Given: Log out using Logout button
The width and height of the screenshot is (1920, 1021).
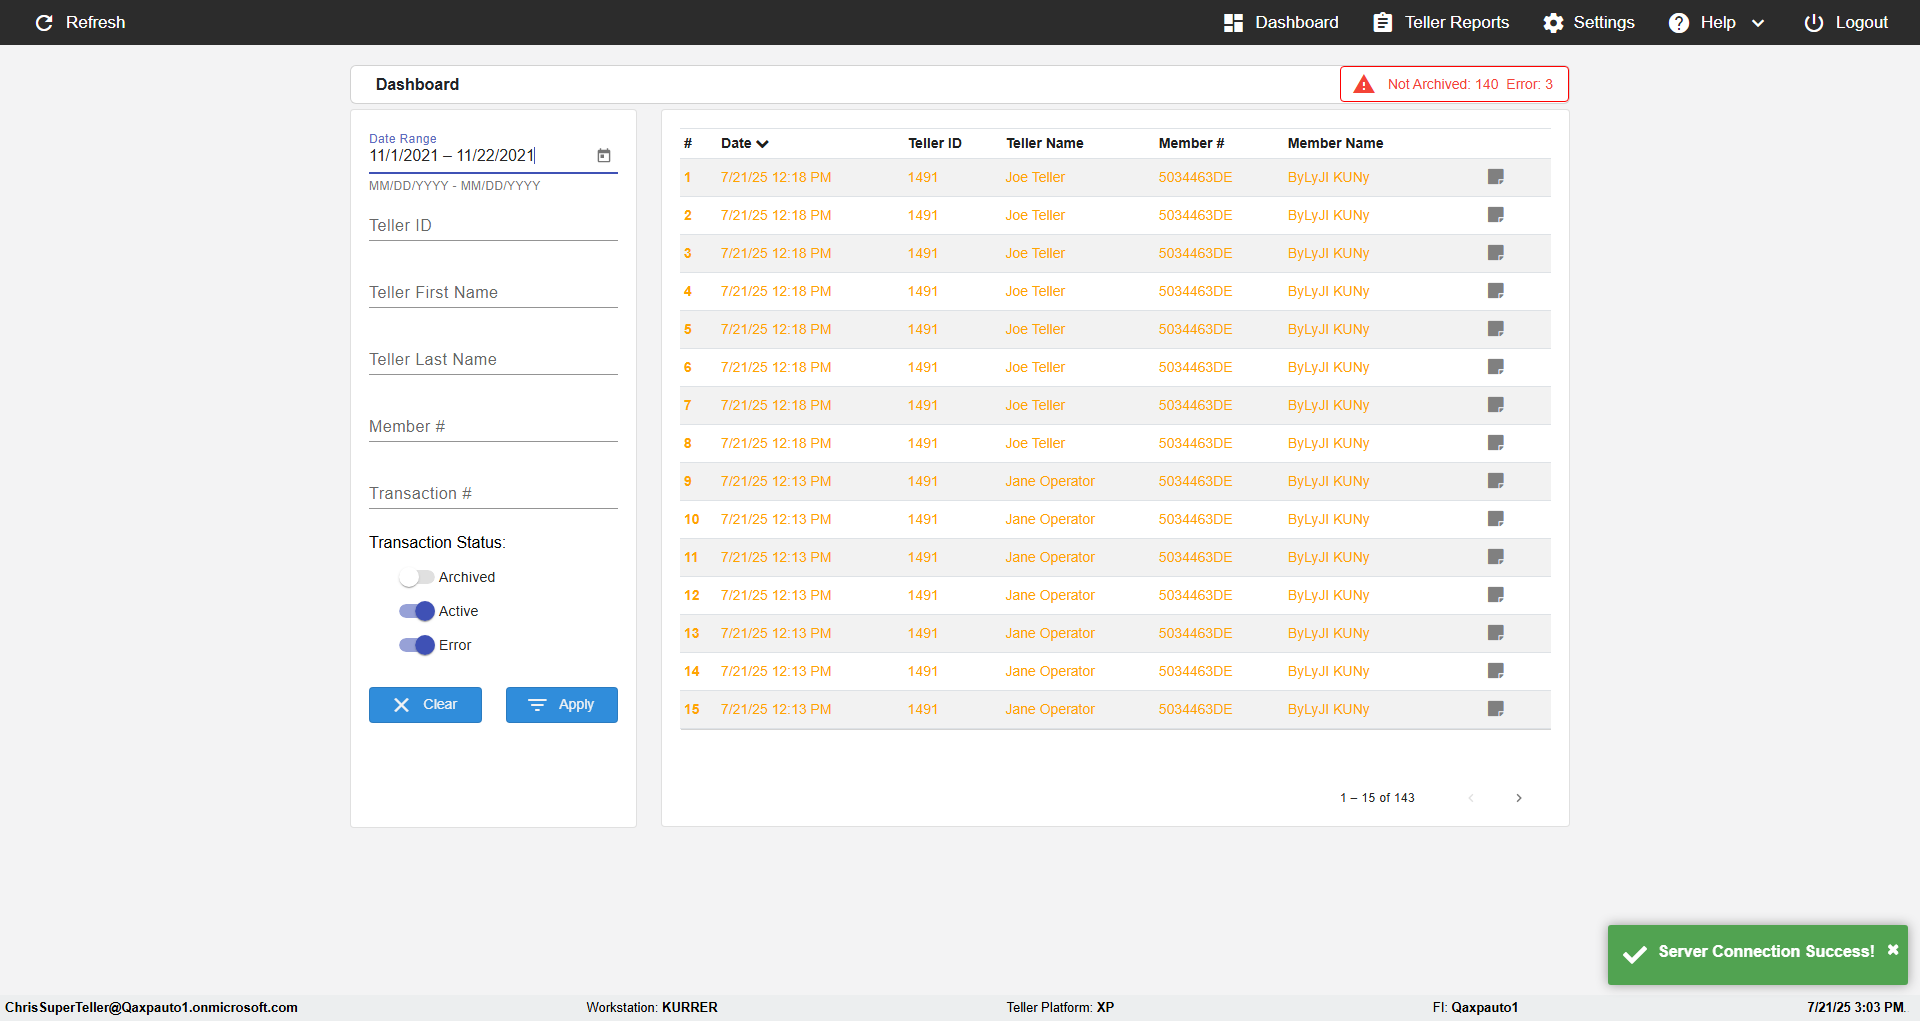Looking at the screenshot, I should coord(1846,22).
